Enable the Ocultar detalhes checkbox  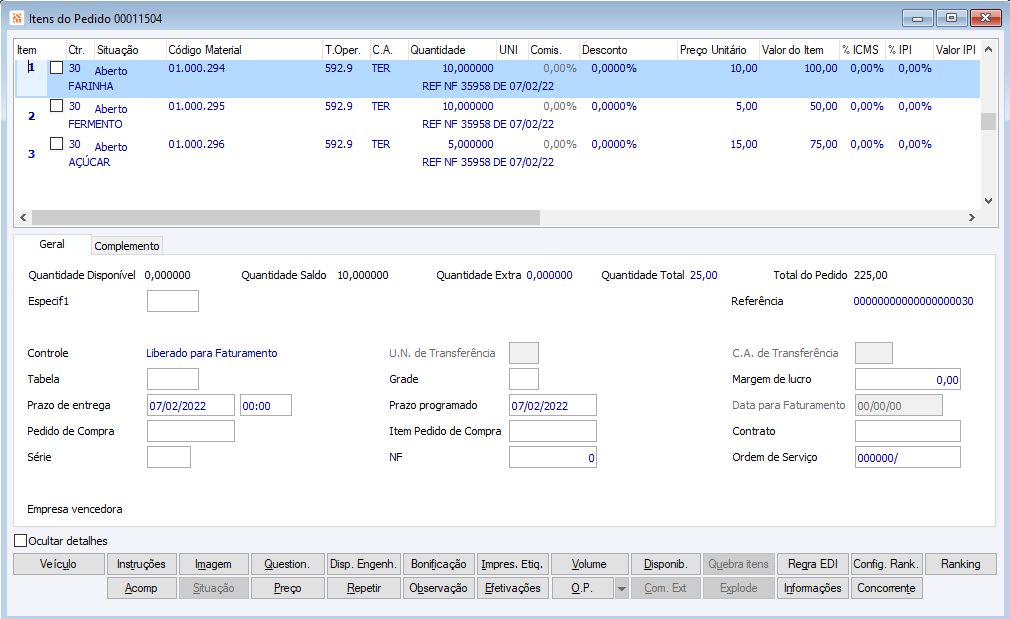point(21,541)
